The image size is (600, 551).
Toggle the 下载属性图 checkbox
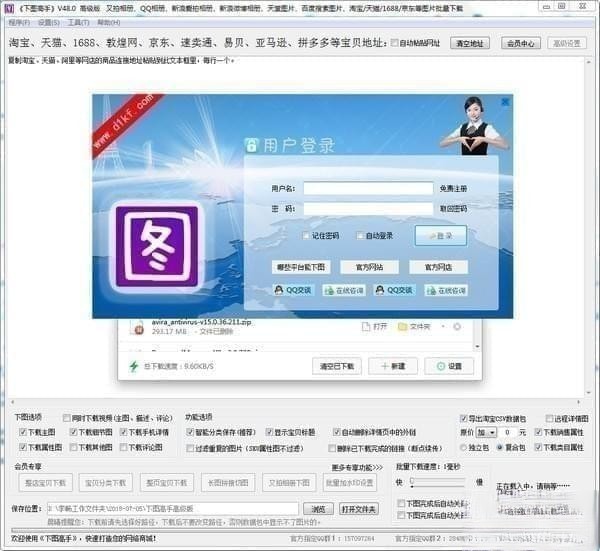click(x=23, y=447)
